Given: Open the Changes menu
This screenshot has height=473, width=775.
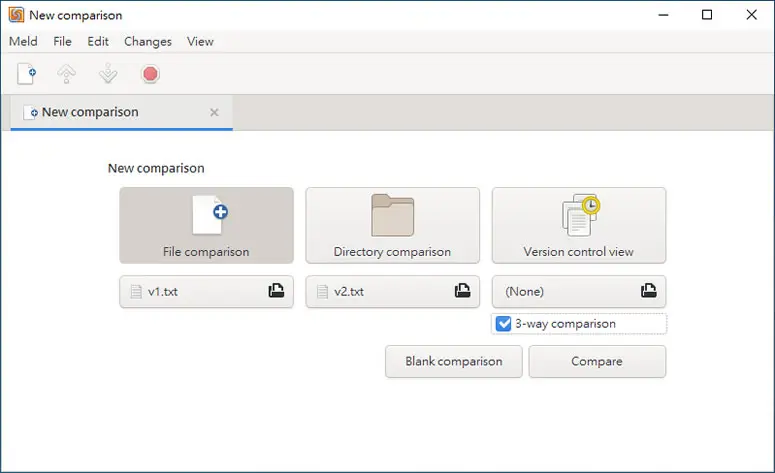Looking at the screenshot, I should [148, 42].
